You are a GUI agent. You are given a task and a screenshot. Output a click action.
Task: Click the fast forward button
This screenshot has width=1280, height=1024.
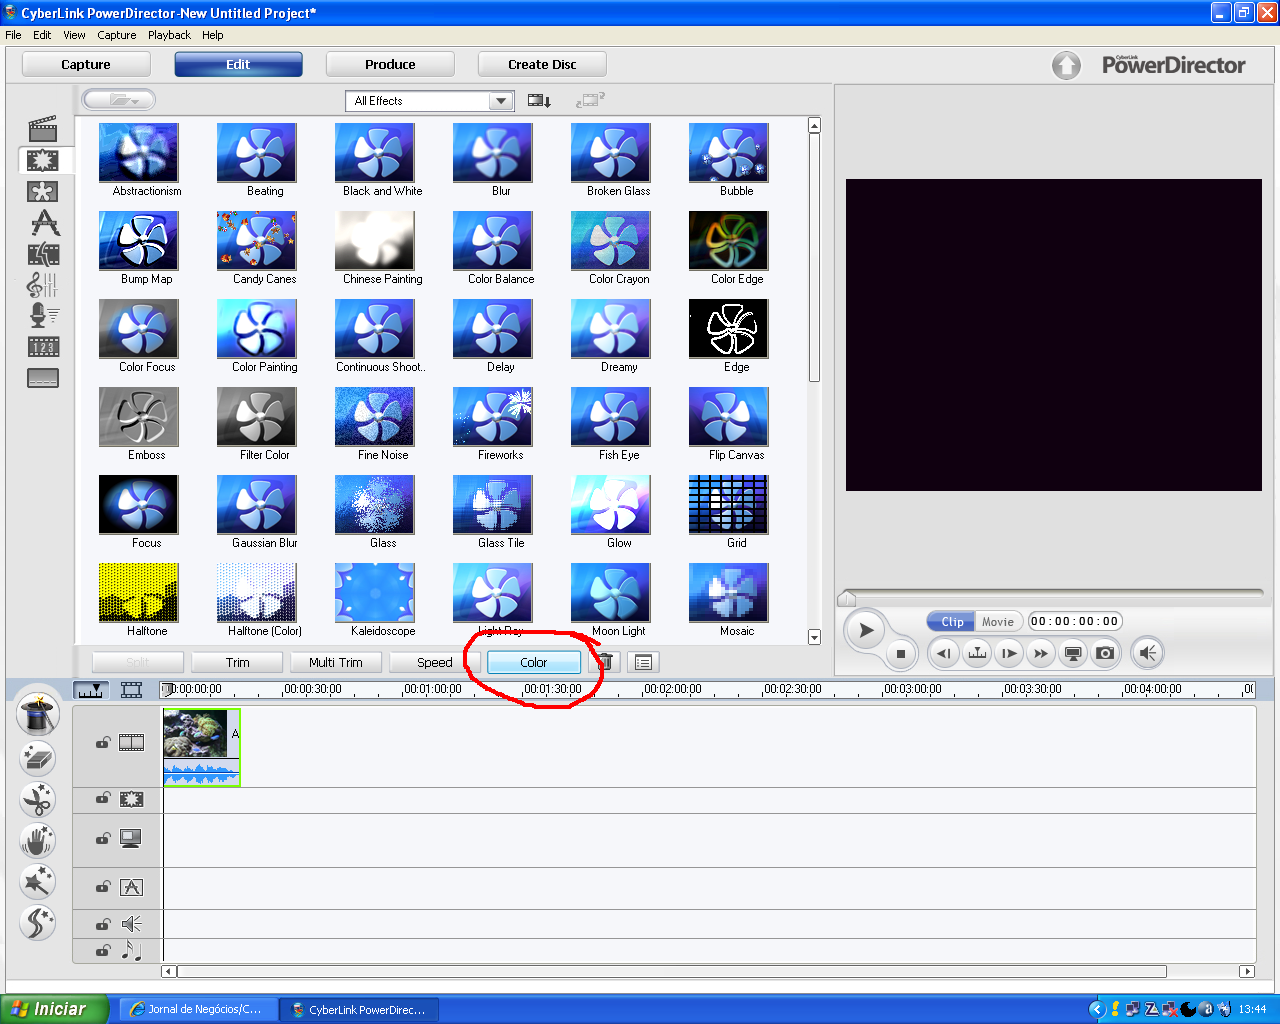point(1041,653)
